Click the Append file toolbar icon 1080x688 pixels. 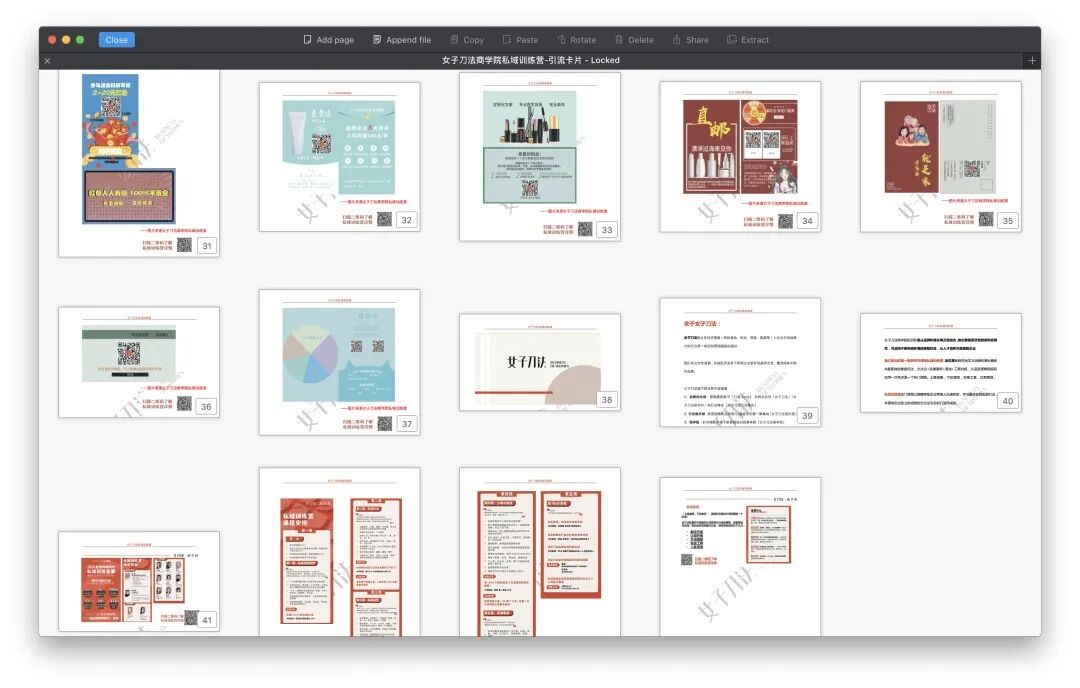coord(377,40)
